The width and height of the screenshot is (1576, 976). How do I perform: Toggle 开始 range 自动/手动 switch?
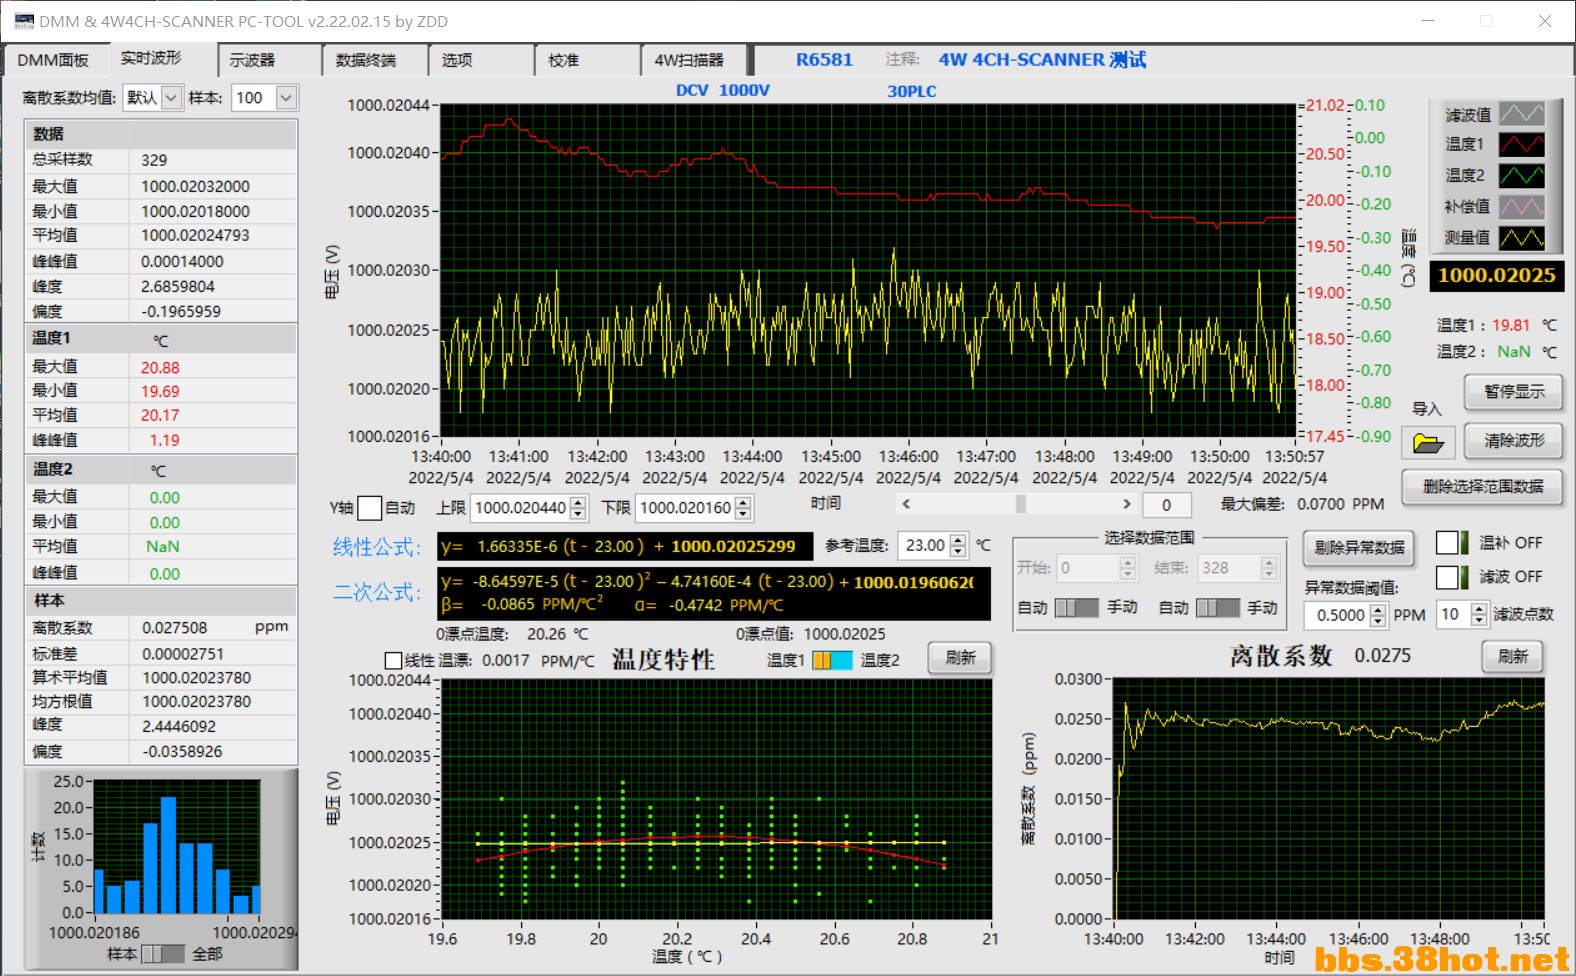(x=1077, y=608)
